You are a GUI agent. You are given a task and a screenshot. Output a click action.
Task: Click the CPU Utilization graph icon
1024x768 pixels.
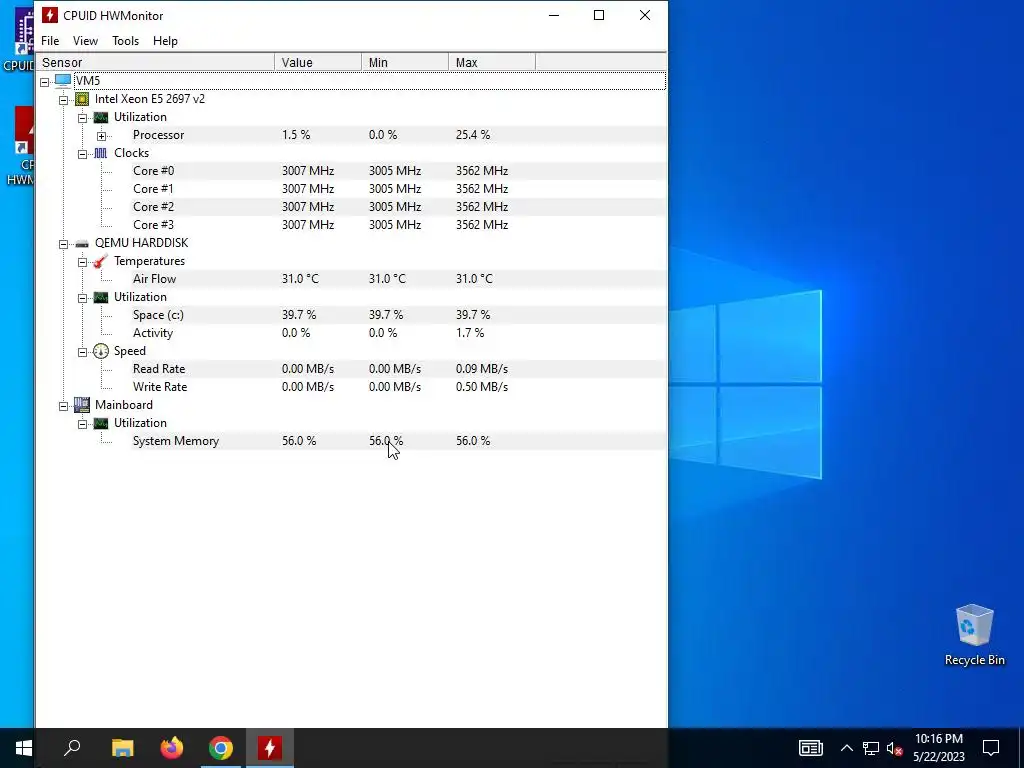pyautogui.click(x=101, y=118)
